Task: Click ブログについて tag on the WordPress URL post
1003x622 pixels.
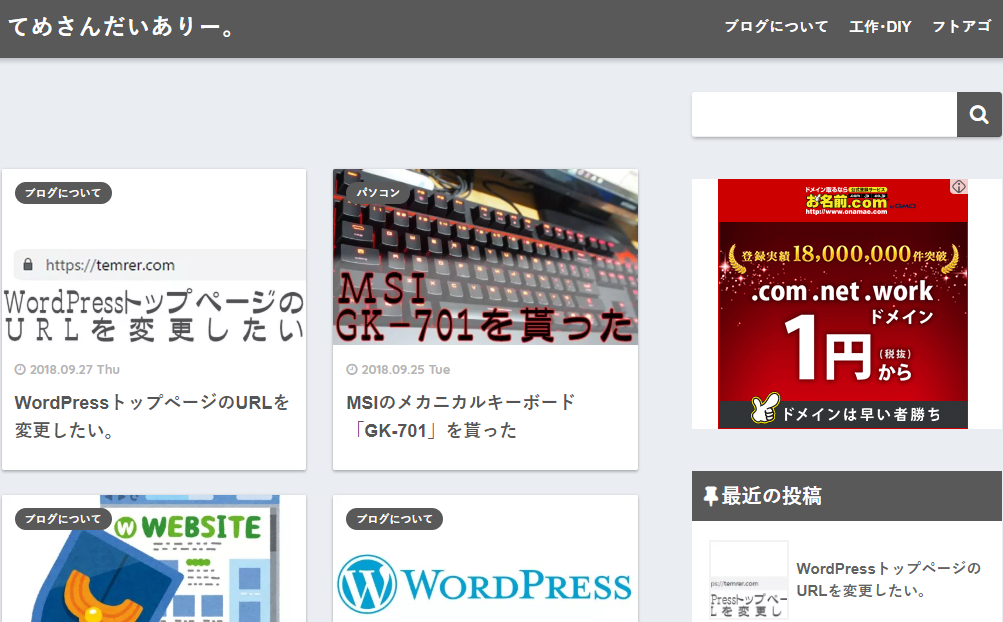Action: 63,193
